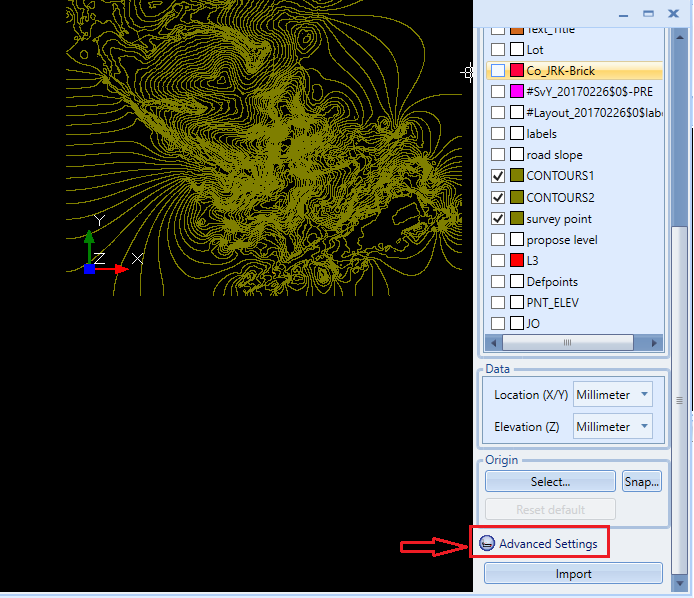Check the Defpoints layer checkbox
Viewport: 694px width, 598px height.
[498, 281]
